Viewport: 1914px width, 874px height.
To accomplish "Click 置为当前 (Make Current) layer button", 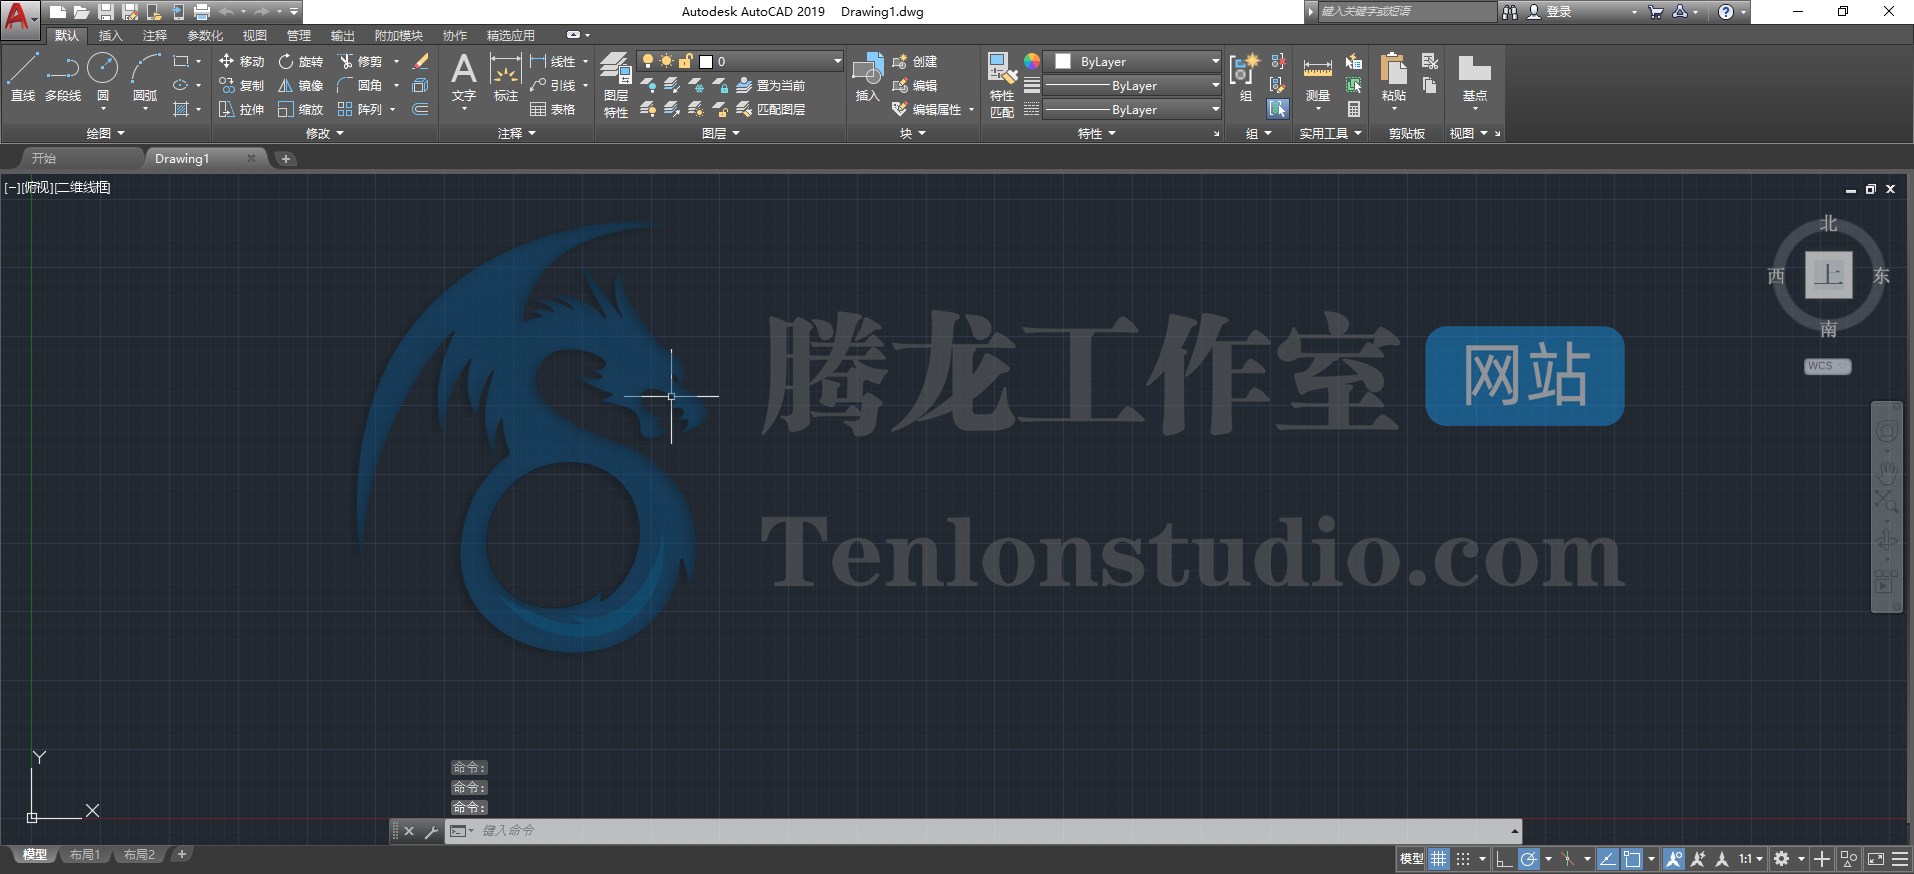I will (x=770, y=85).
